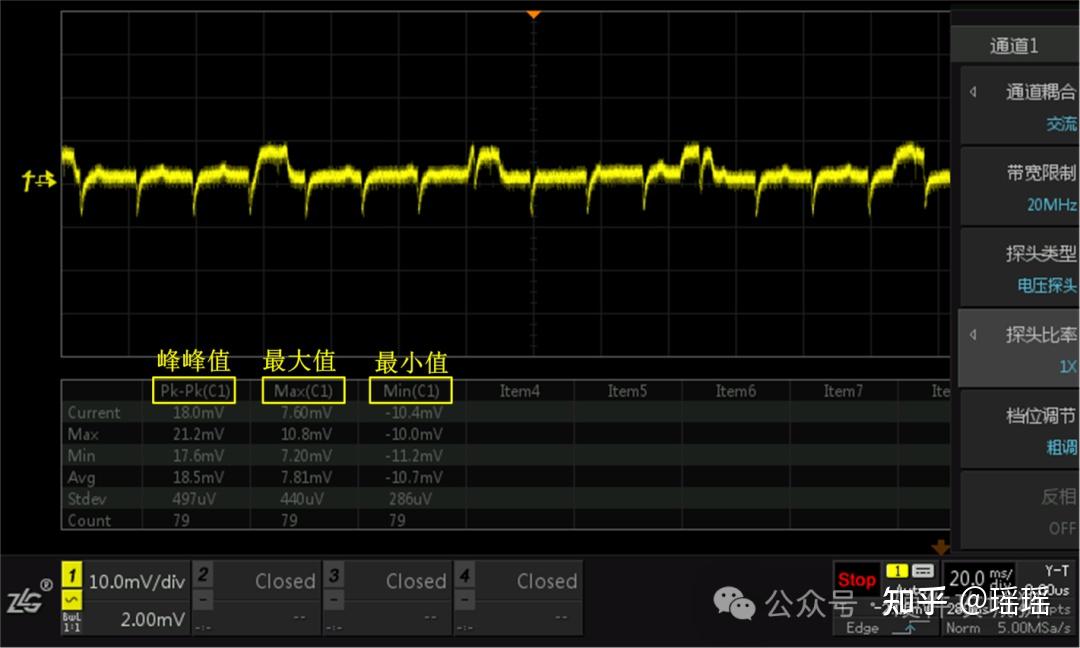1080x648 pixels.
Task: Click the Current row label
Action: coord(94,412)
